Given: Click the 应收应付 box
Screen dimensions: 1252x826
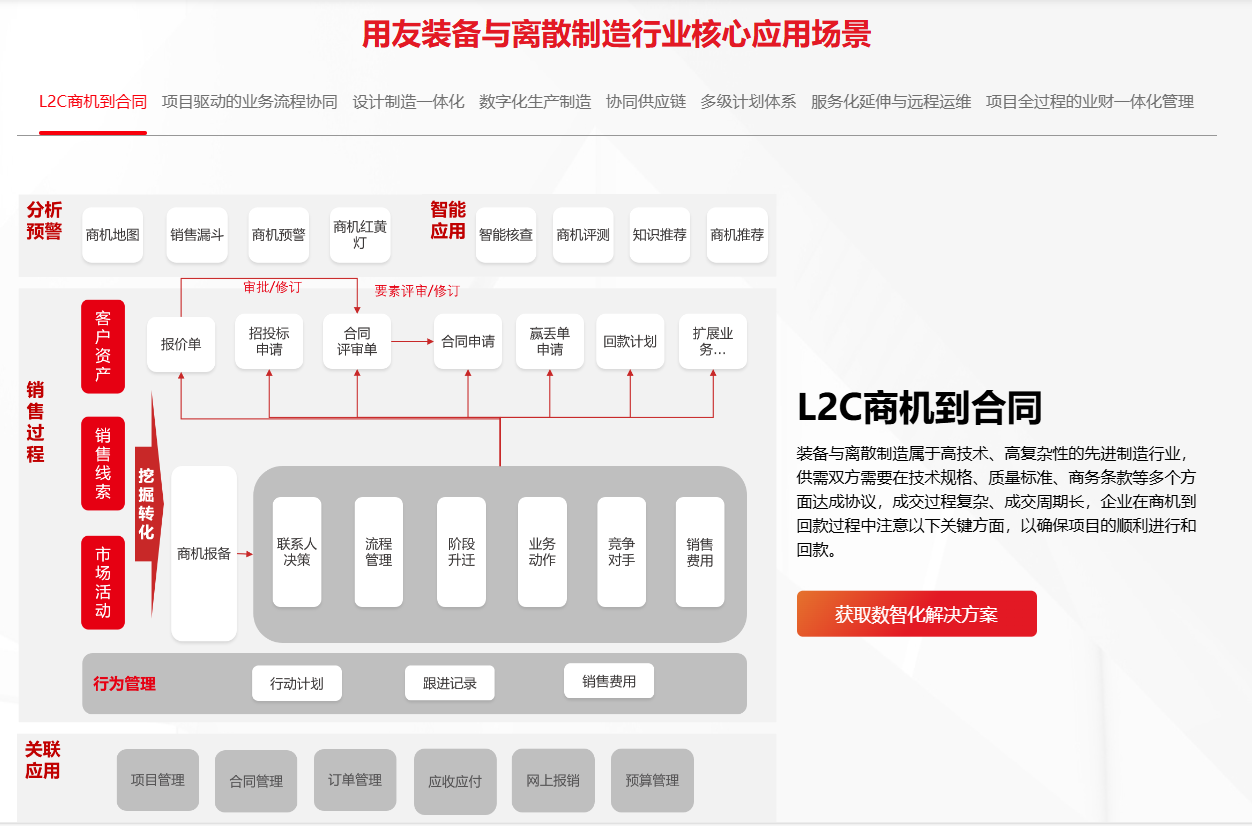Looking at the screenshot, I should click(455, 782).
